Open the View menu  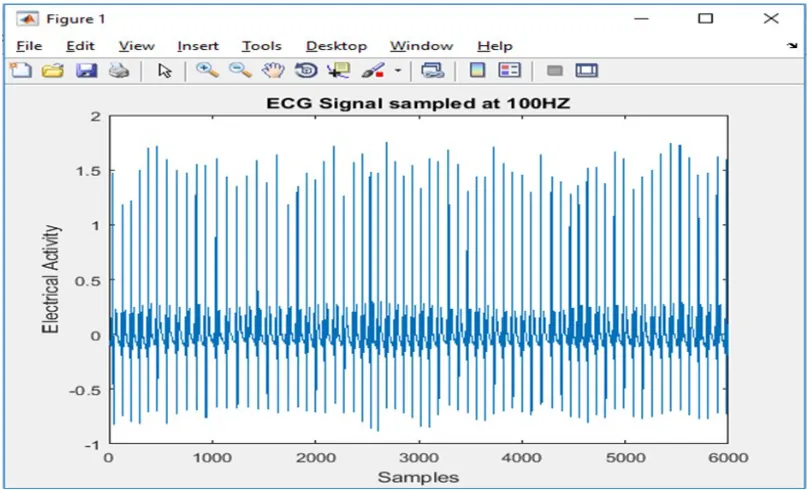click(x=137, y=46)
